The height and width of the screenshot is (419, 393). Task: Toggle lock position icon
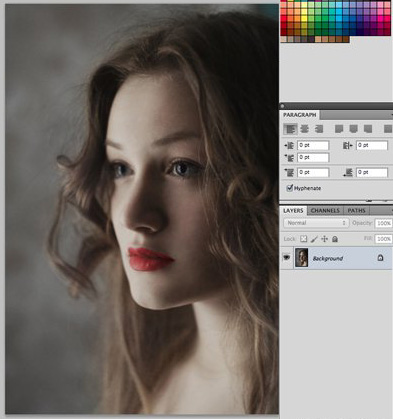324,239
